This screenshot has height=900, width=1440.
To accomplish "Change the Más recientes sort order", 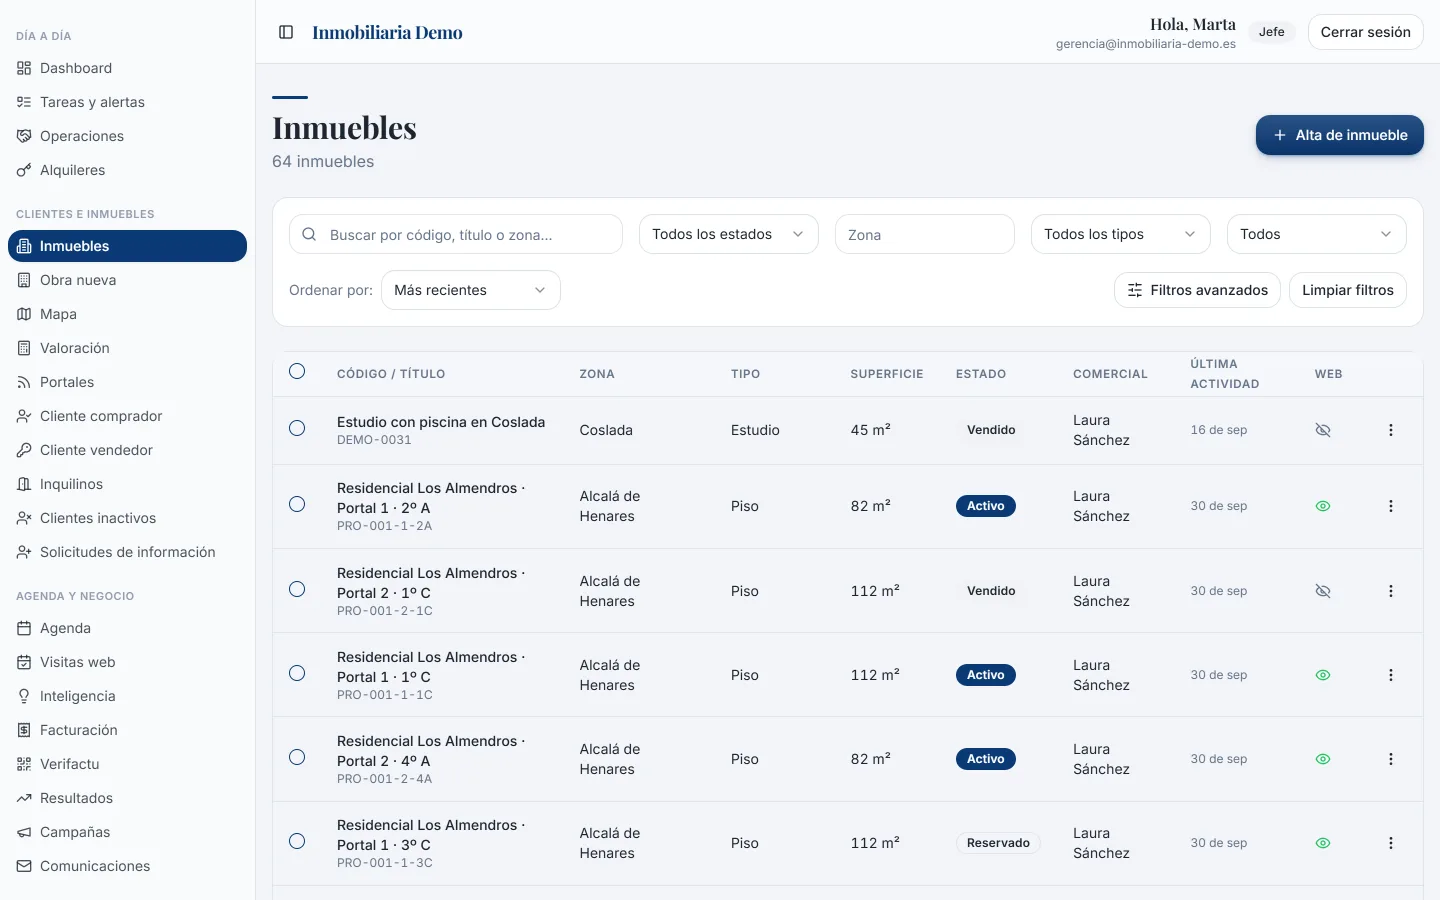I will coord(471,290).
